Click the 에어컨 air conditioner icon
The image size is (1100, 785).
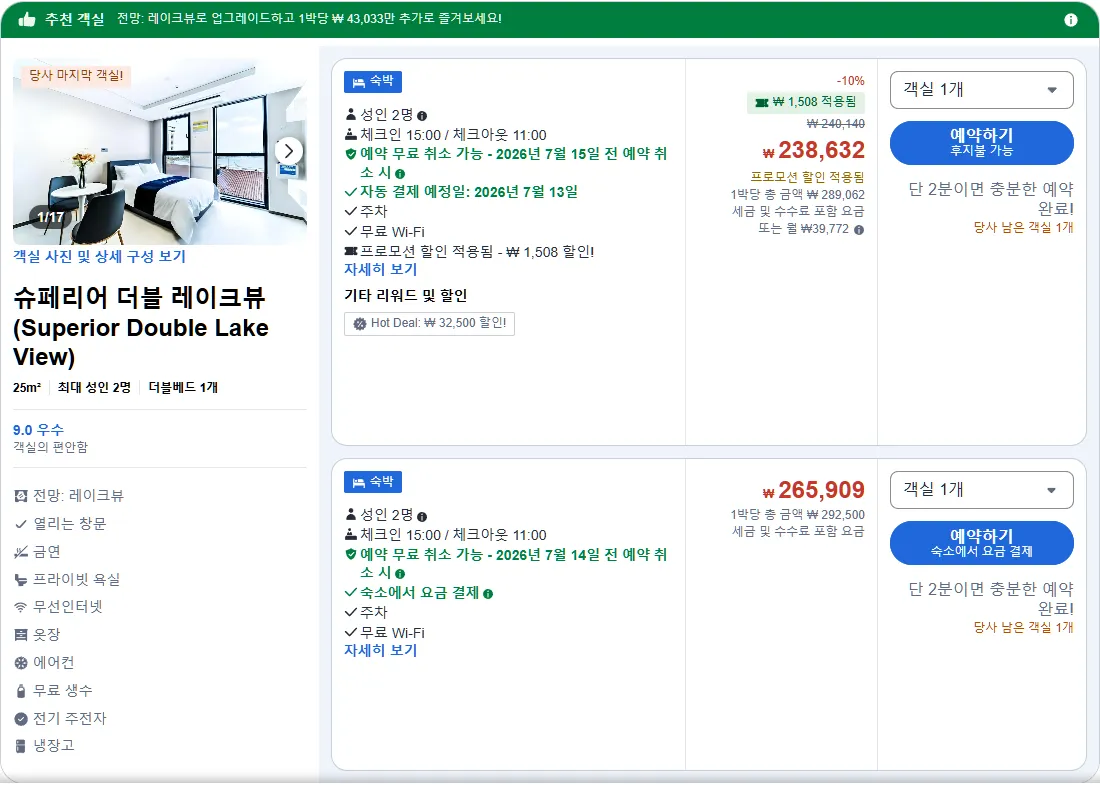21,663
